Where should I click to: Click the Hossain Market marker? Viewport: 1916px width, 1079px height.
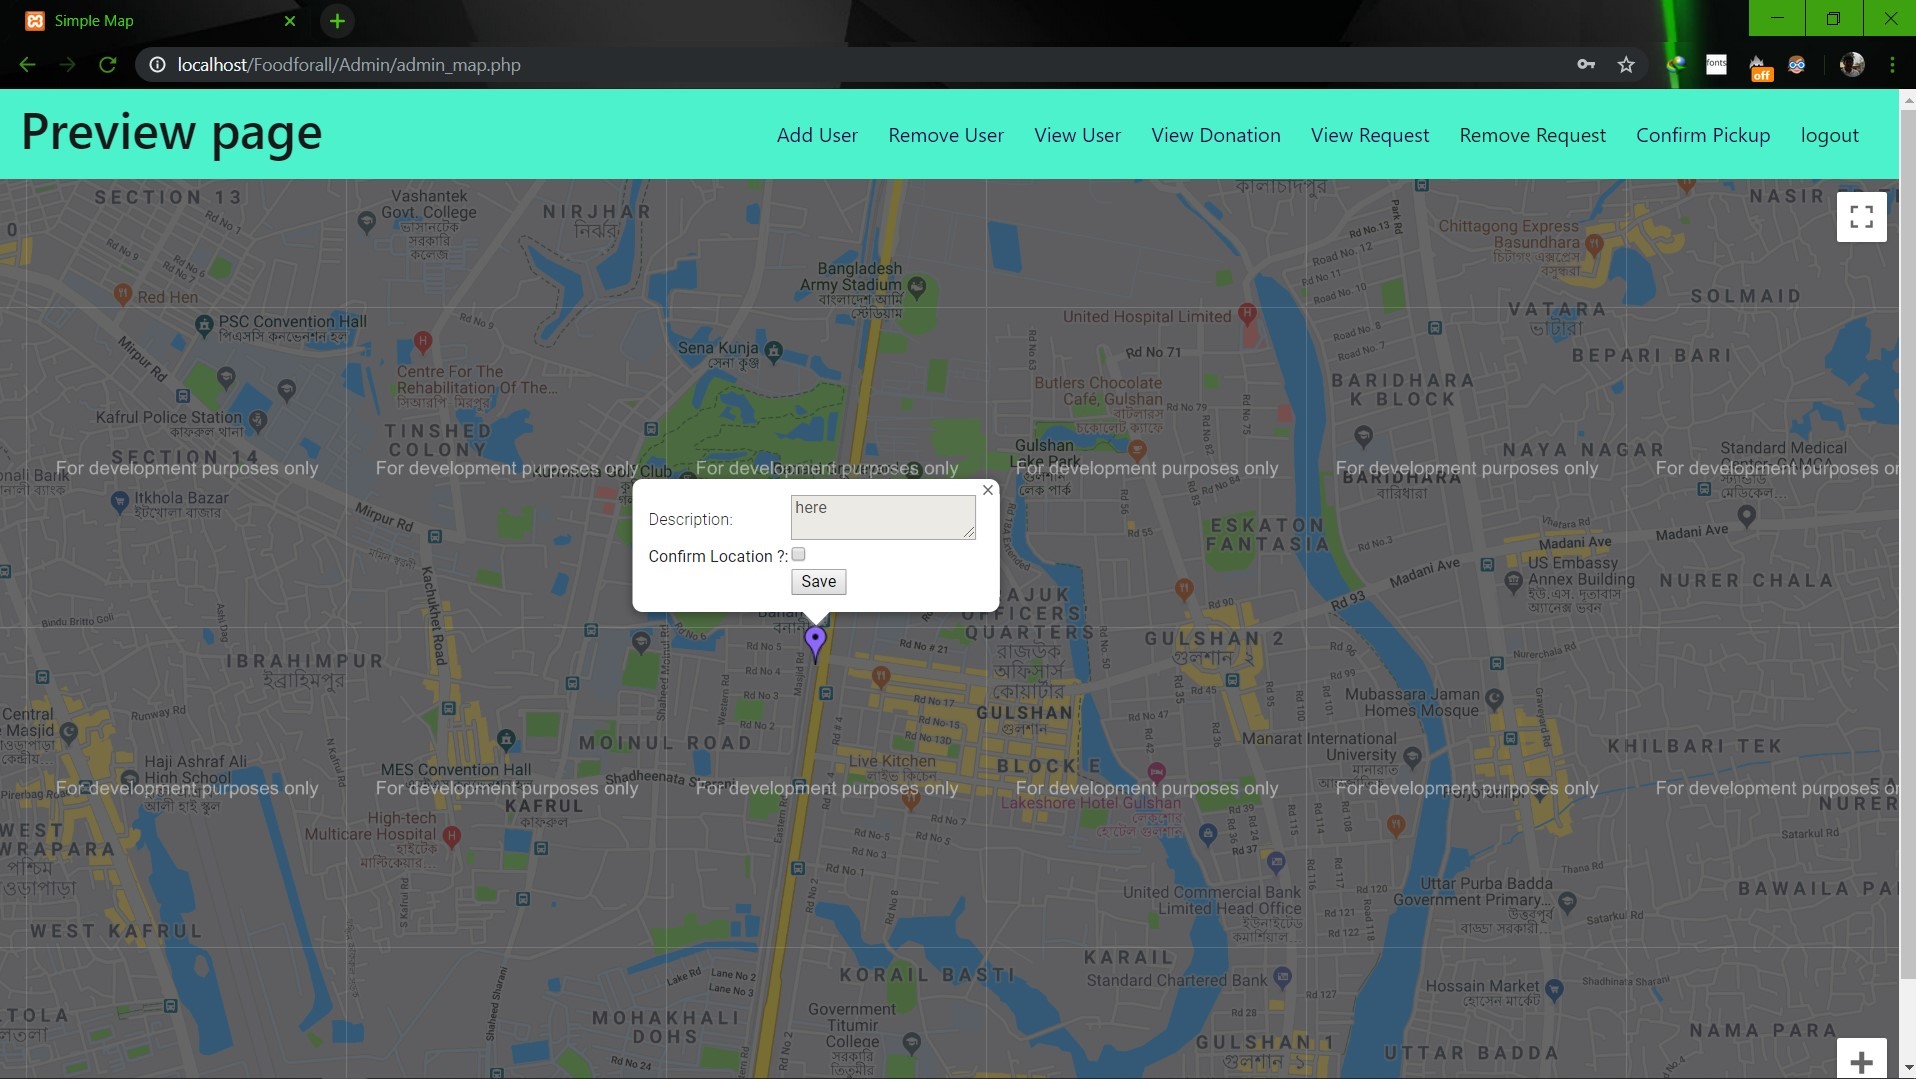coord(1554,990)
